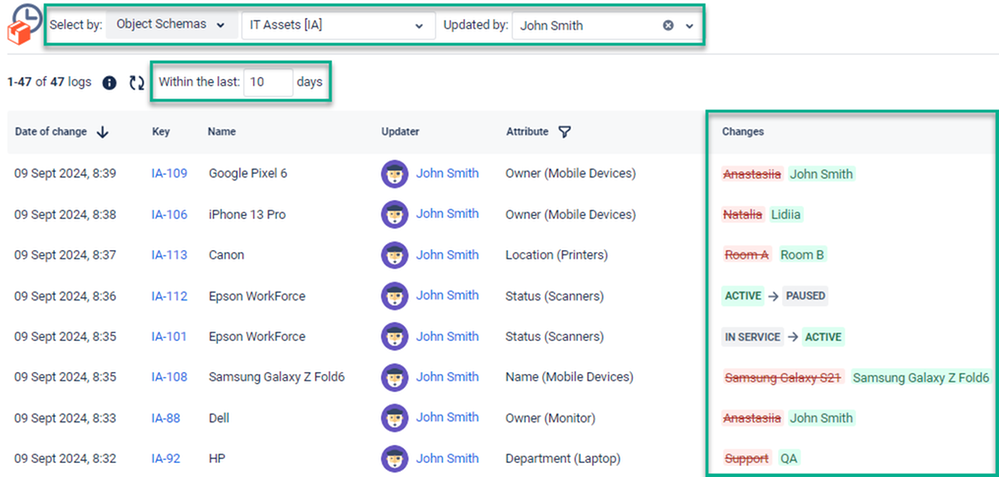Click John Smith avatar in IA-101 row
The height and width of the screenshot is (477, 999).
click(x=394, y=336)
